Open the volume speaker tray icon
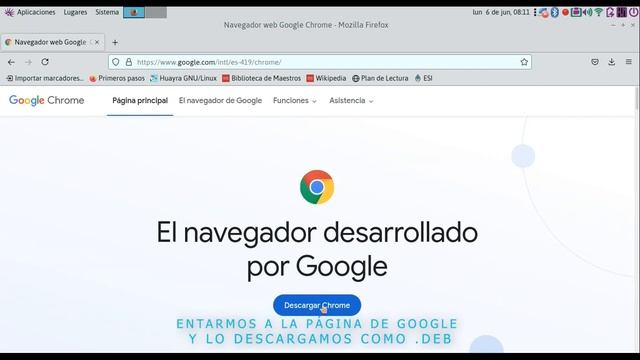Image resolution: width=640 pixels, height=360 pixels. pos(587,12)
